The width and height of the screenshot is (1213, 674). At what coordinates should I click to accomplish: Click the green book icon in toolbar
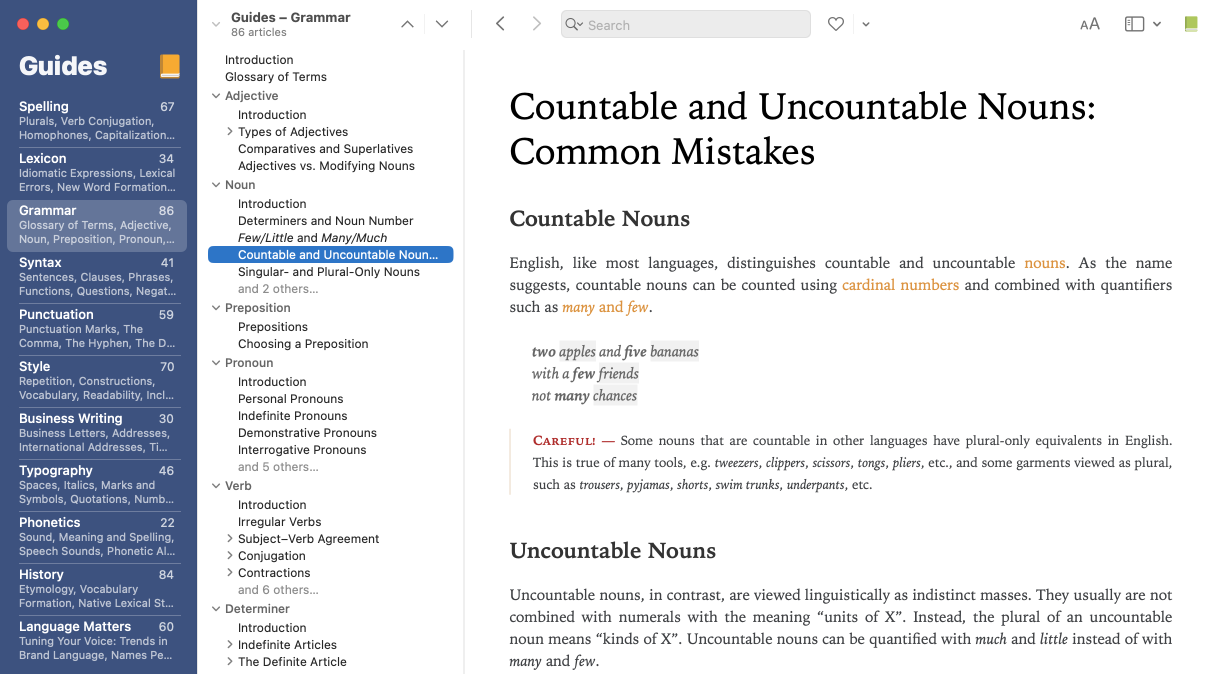pyautogui.click(x=1190, y=24)
